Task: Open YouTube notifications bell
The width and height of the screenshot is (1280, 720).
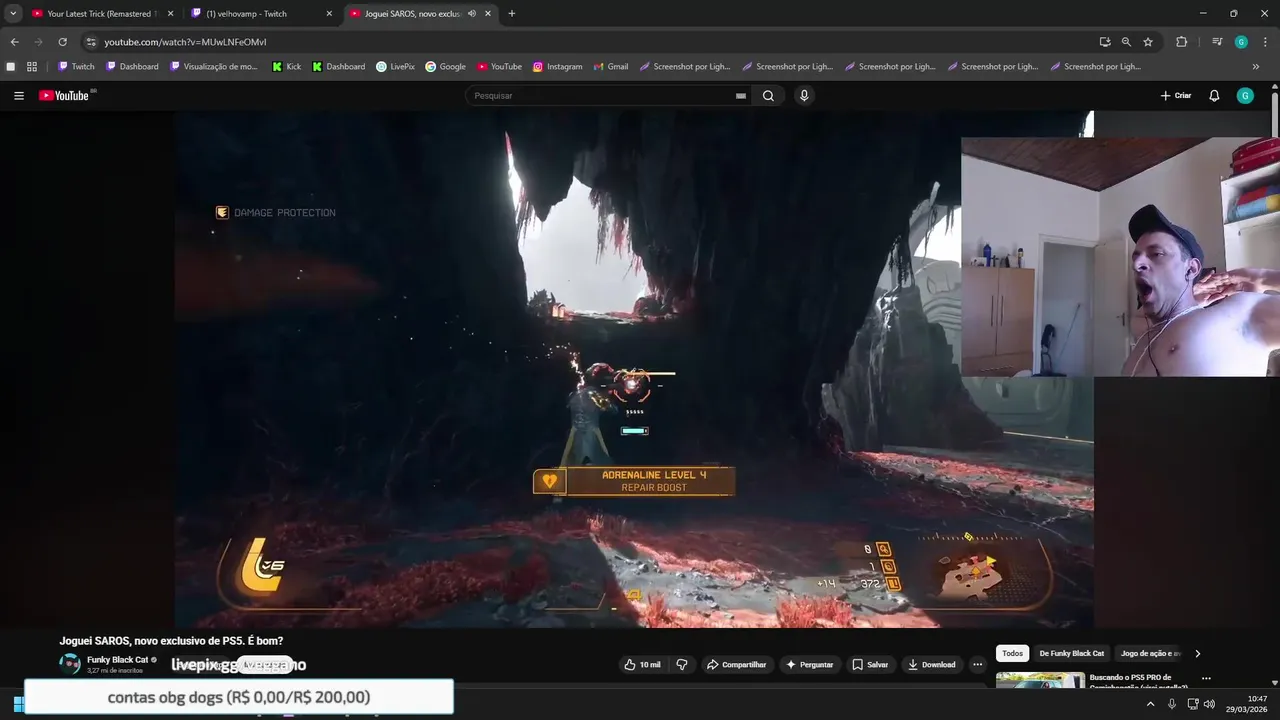Action: 1214,96
